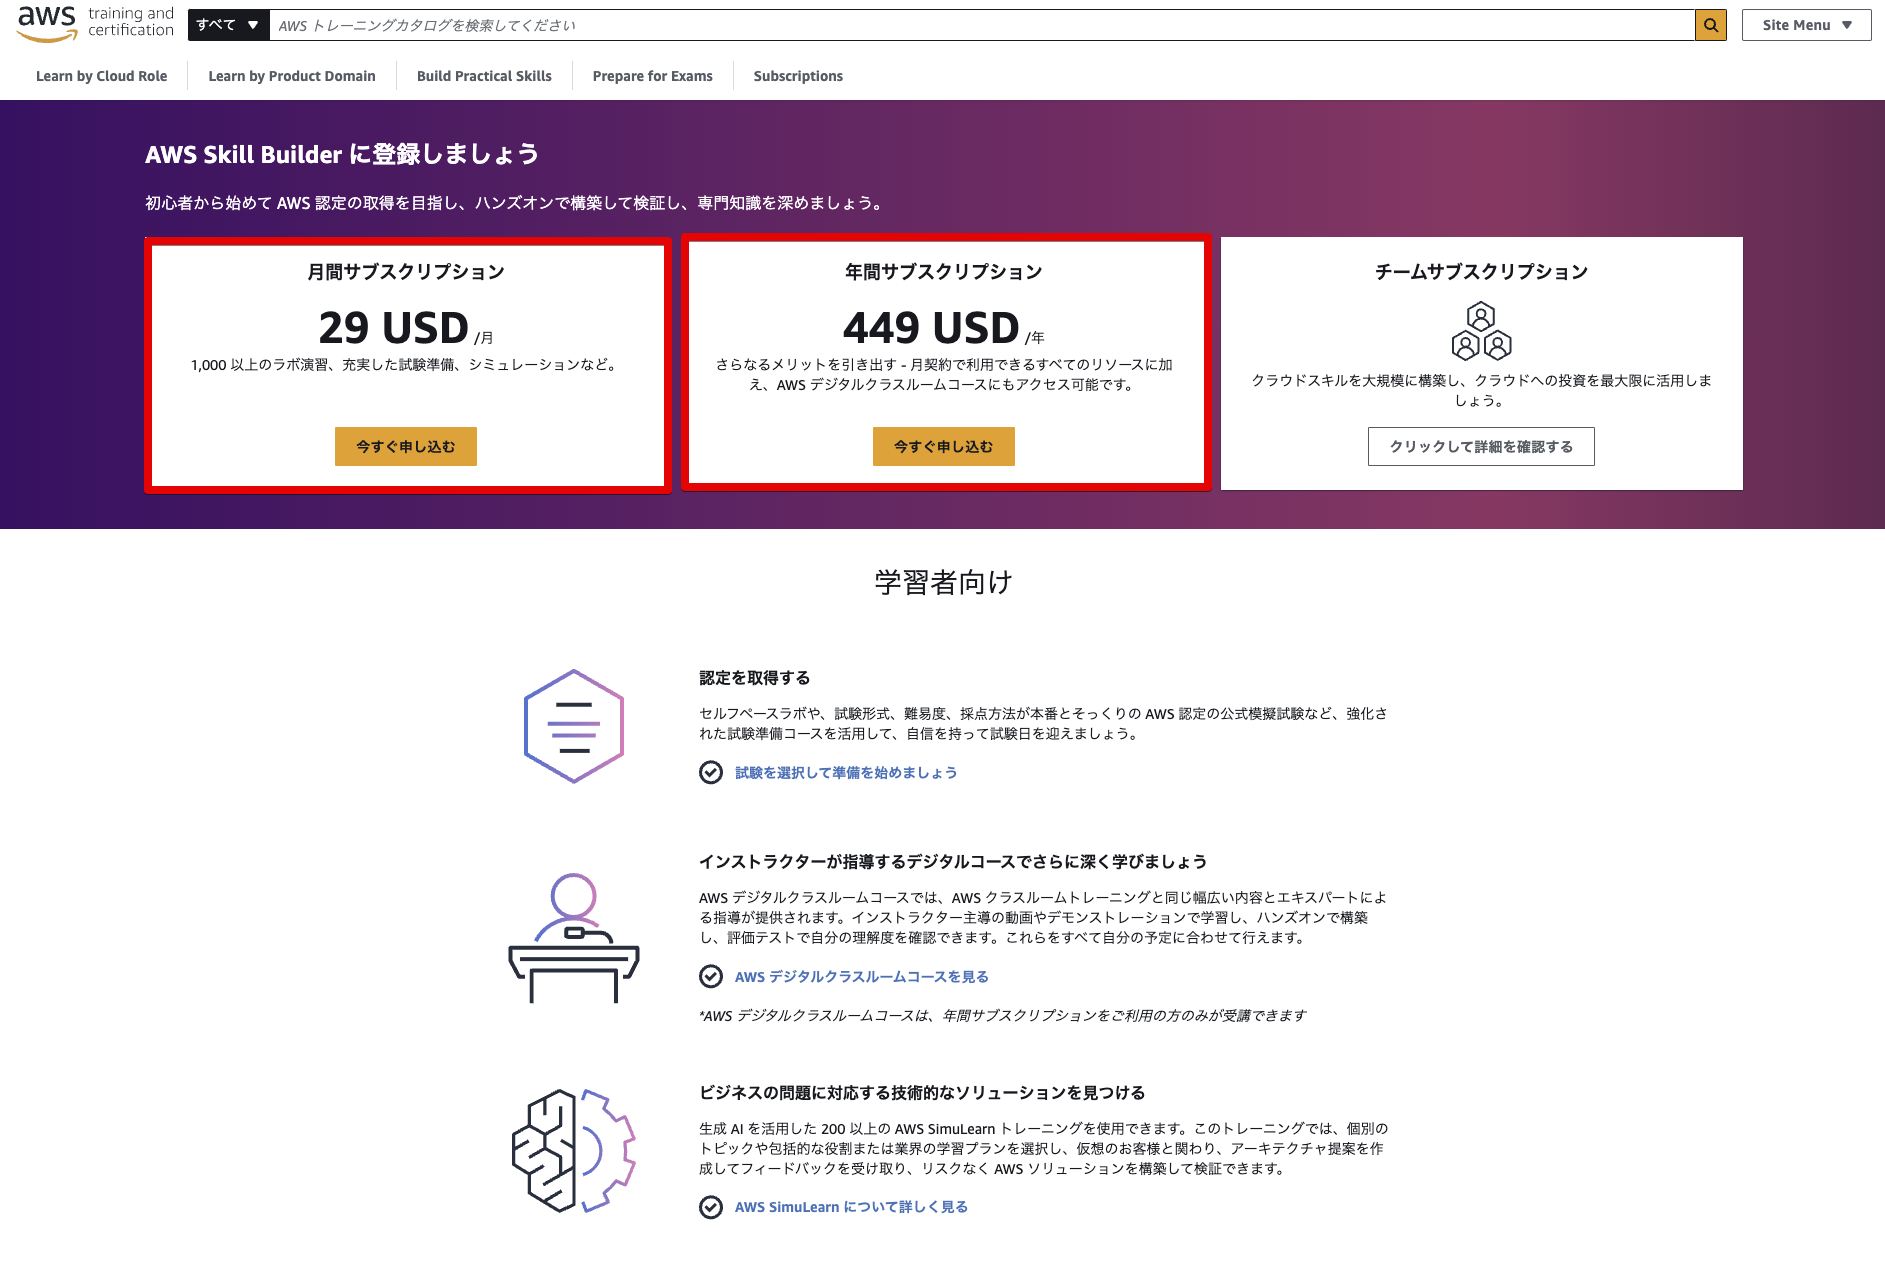Click check icon beside 試験を選択して準備を始めましょう
Screen dimensions: 1885x1280
(711, 772)
